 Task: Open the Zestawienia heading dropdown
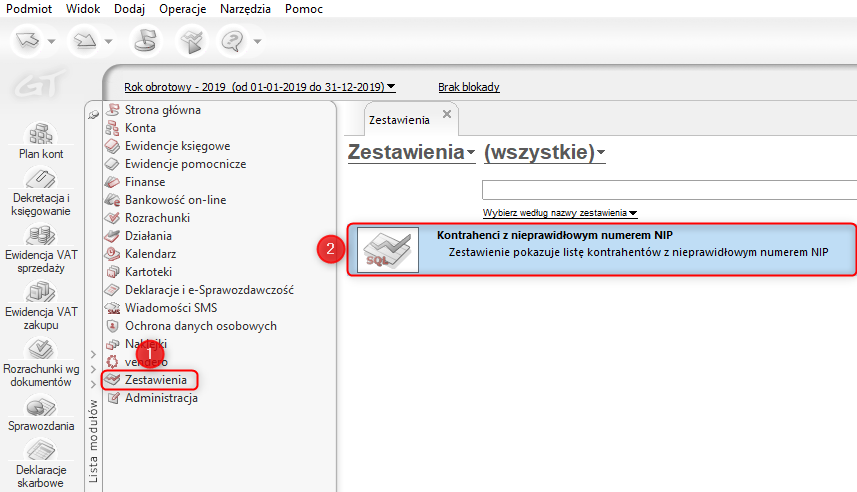pyautogui.click(x=412, y=152)
